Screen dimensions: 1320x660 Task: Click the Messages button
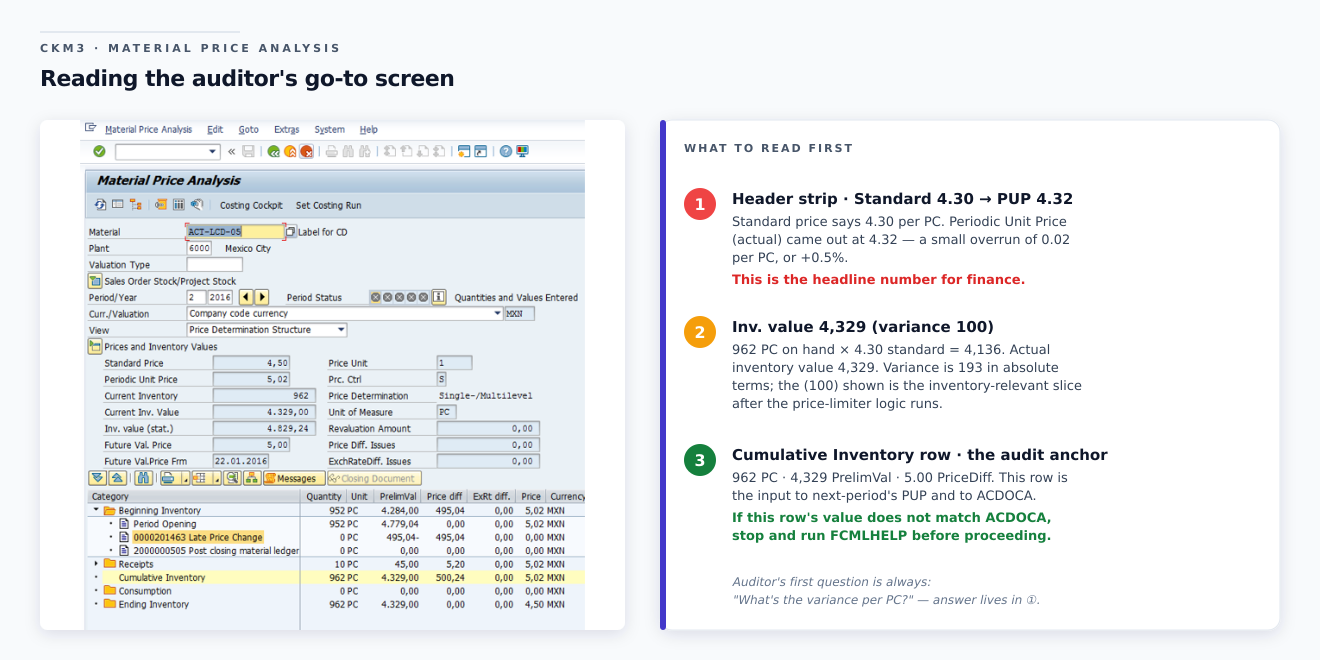pyautogui.click(x=294, y=478)
